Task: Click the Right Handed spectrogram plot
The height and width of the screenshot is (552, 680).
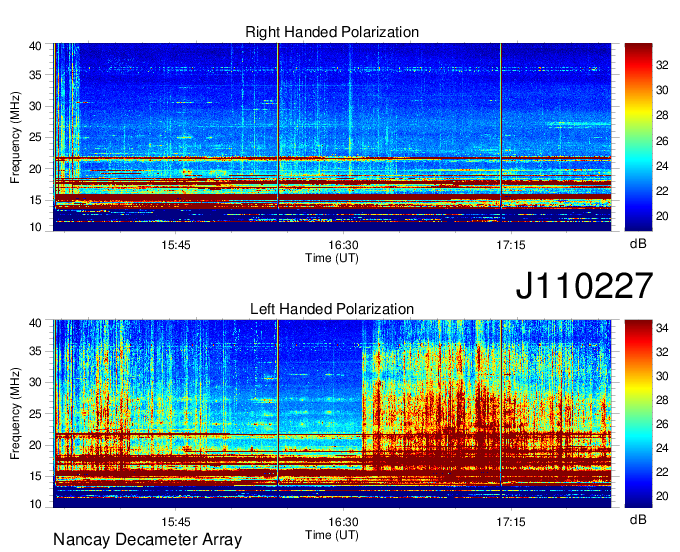Action: (332, 137)
